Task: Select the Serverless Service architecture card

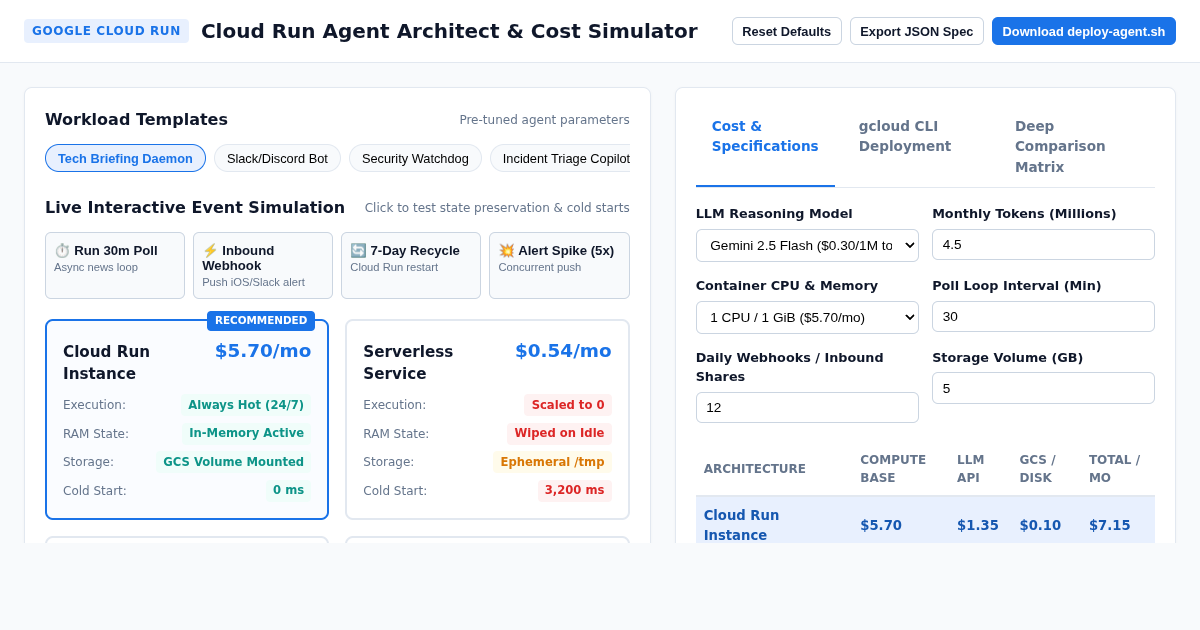Action: [487, 420]
